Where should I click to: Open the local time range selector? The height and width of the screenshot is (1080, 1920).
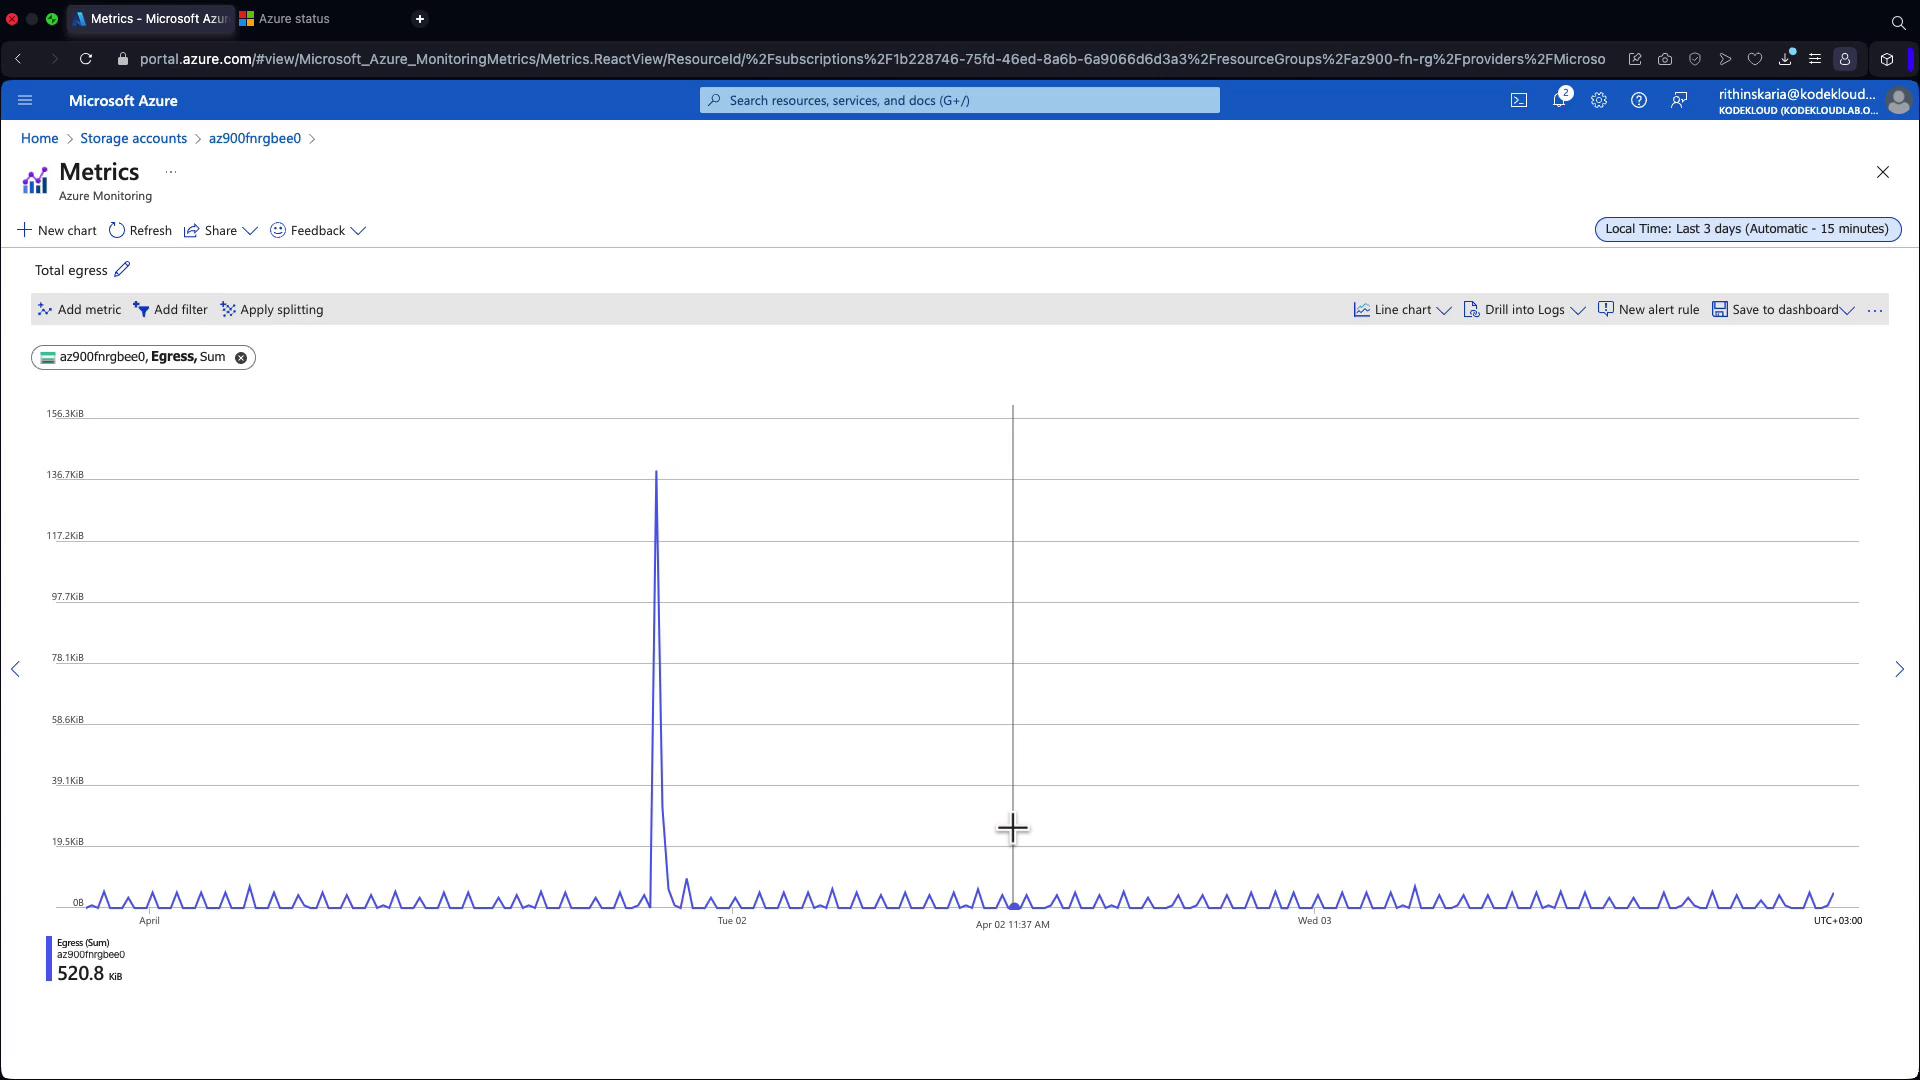click(1746, 229)
